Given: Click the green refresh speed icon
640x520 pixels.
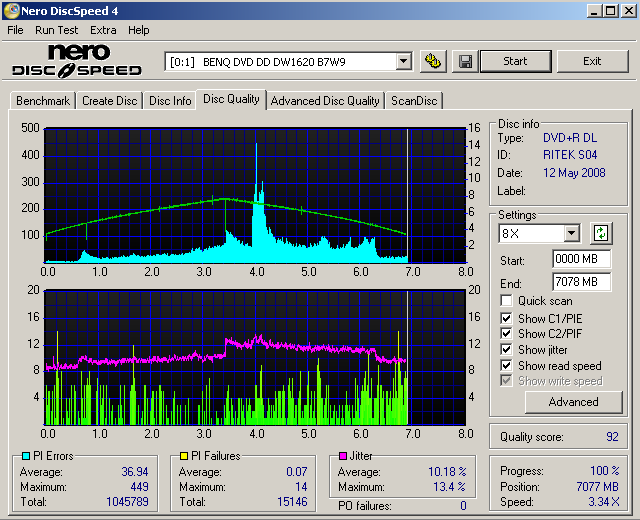Looking at the screenshot, I should [x=601, y=234].
